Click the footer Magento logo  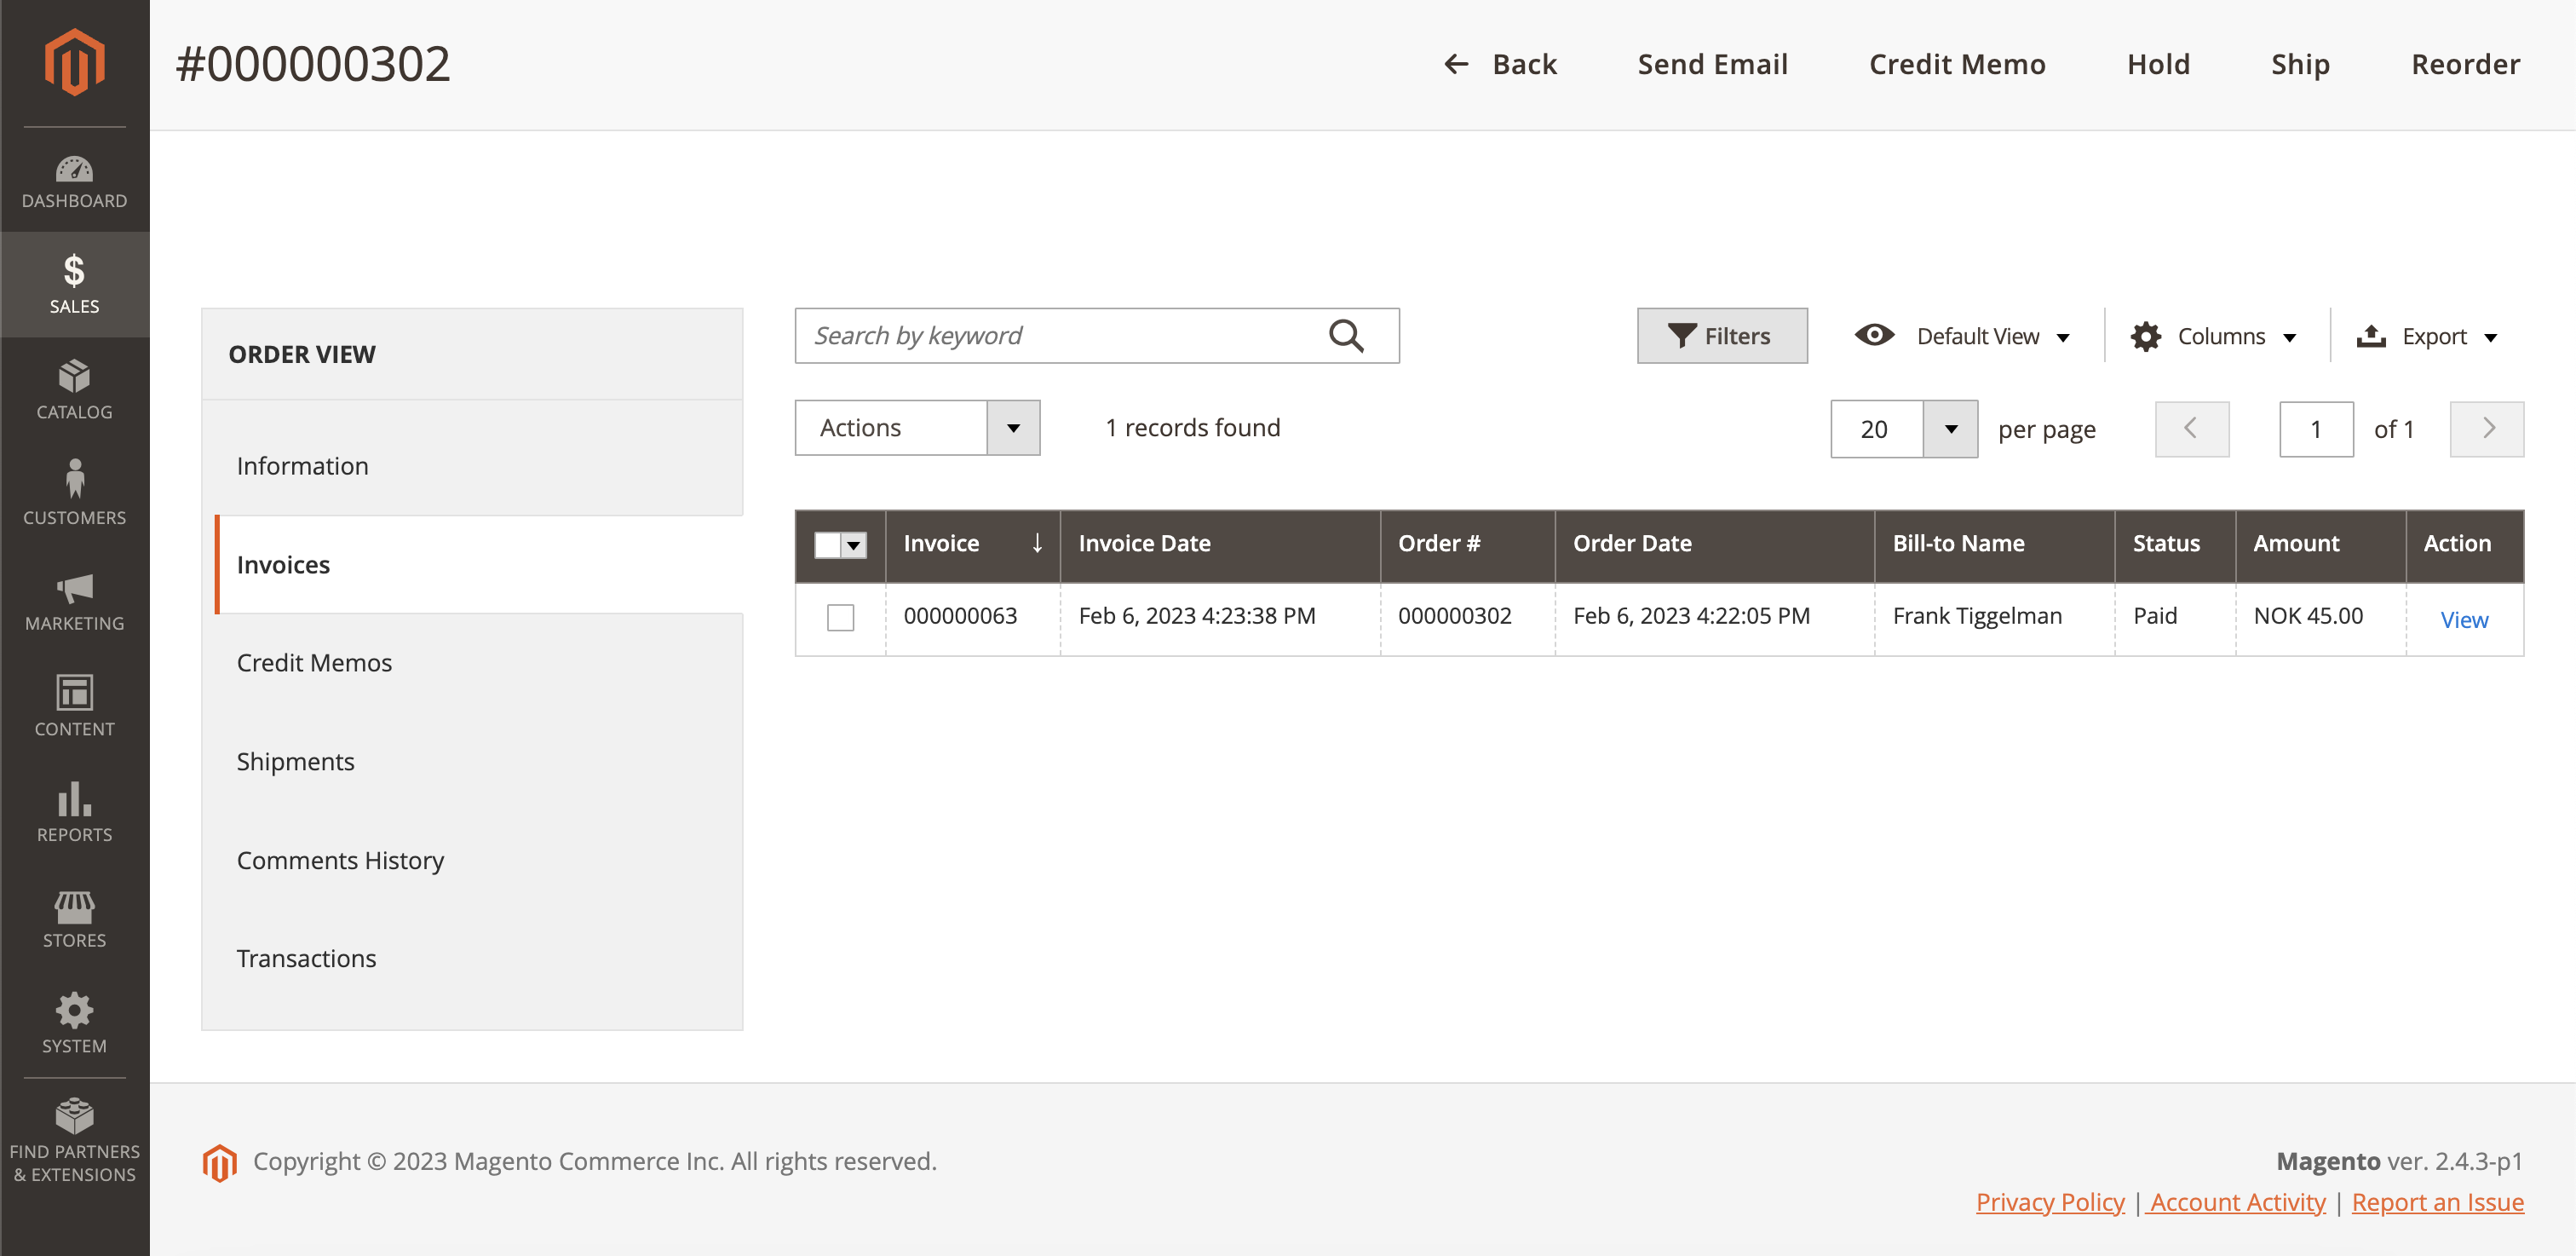219,1162
